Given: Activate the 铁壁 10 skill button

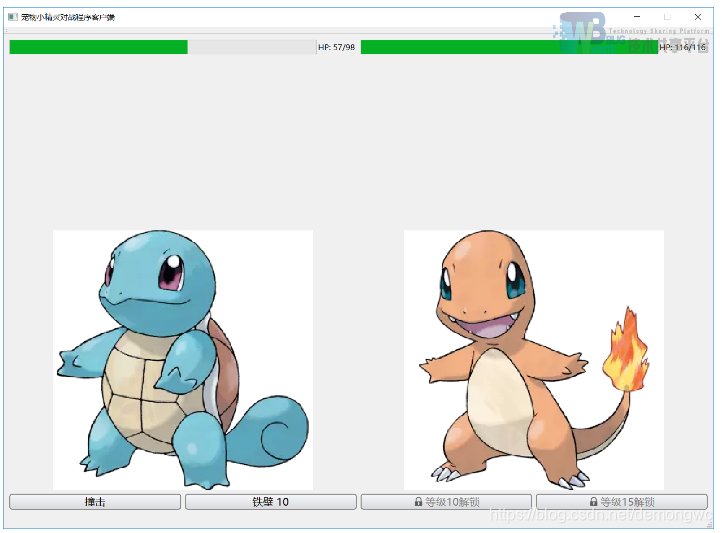Looking at the screenshot, I should click(x=271, y=502).
